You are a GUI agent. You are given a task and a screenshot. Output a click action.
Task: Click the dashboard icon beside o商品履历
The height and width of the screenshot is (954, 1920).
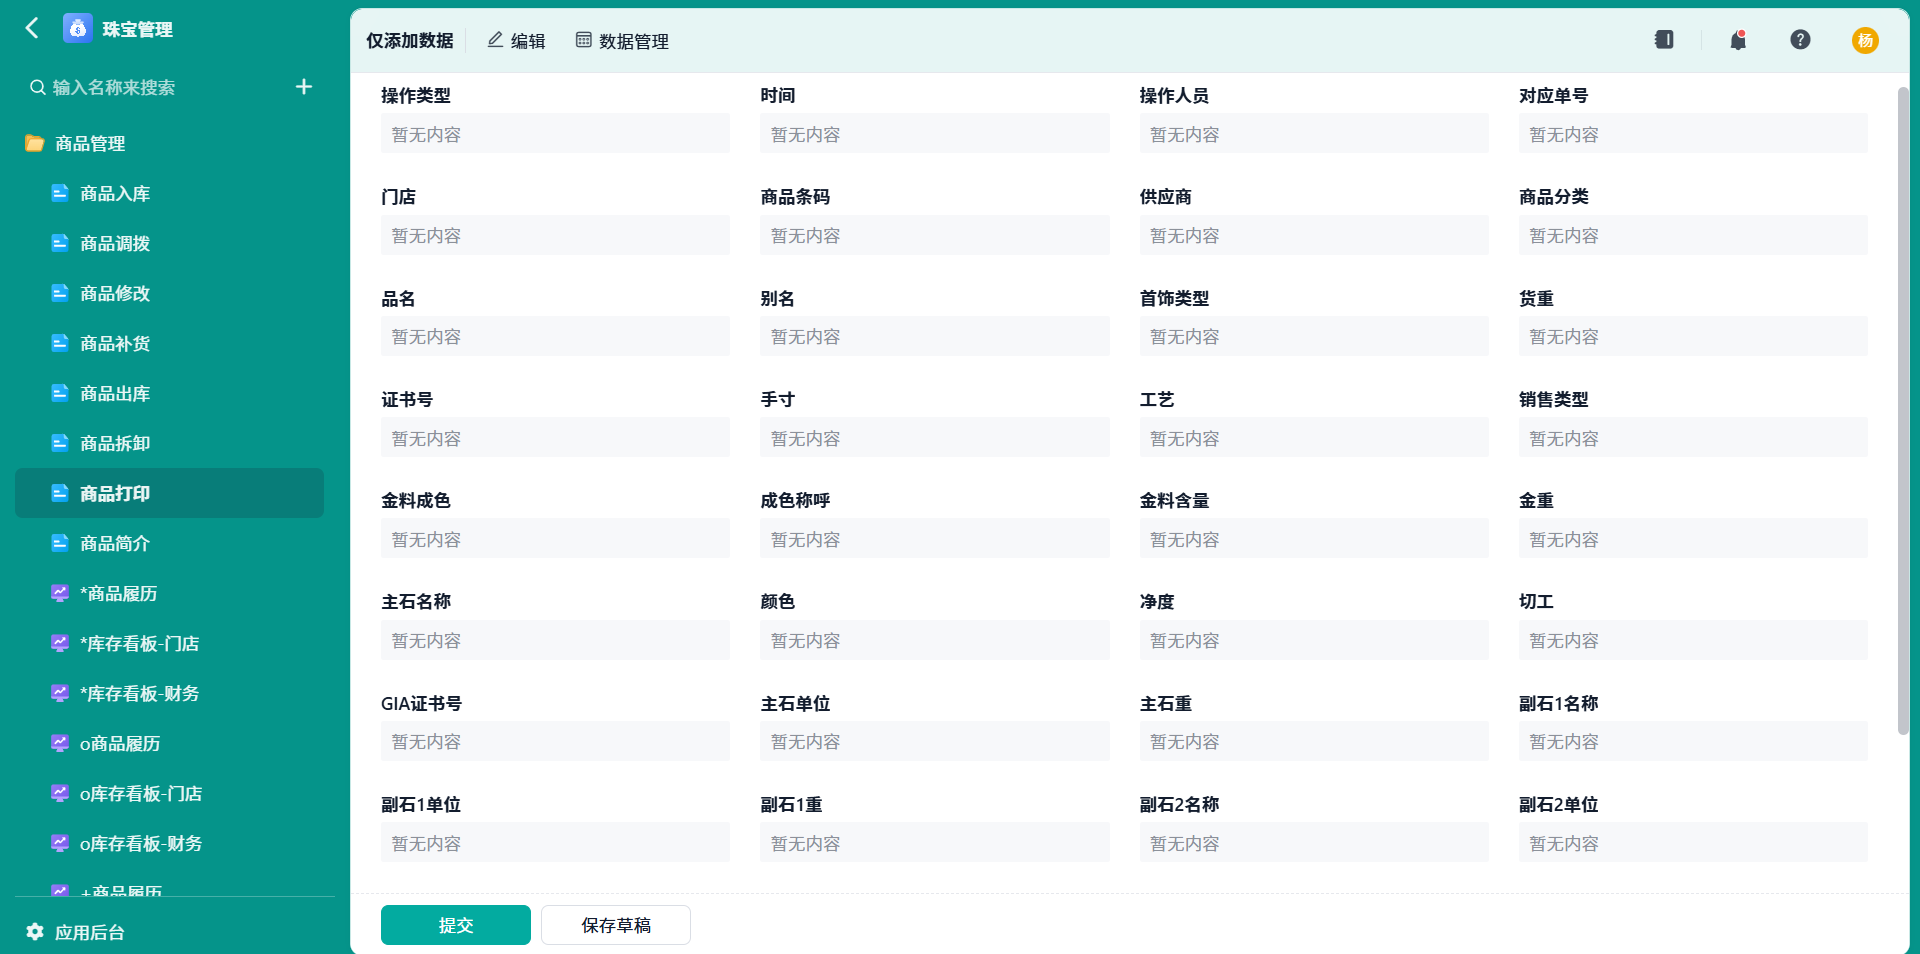(x=60, y=743)
